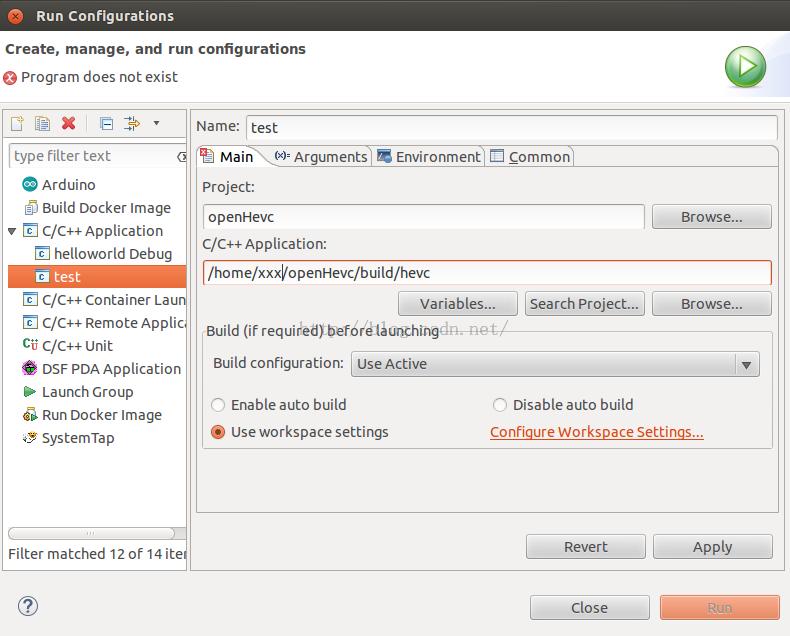Click the C/C++ Application path field
The height and width of the screenshot is (636, 790).
[x=487, y=273]
